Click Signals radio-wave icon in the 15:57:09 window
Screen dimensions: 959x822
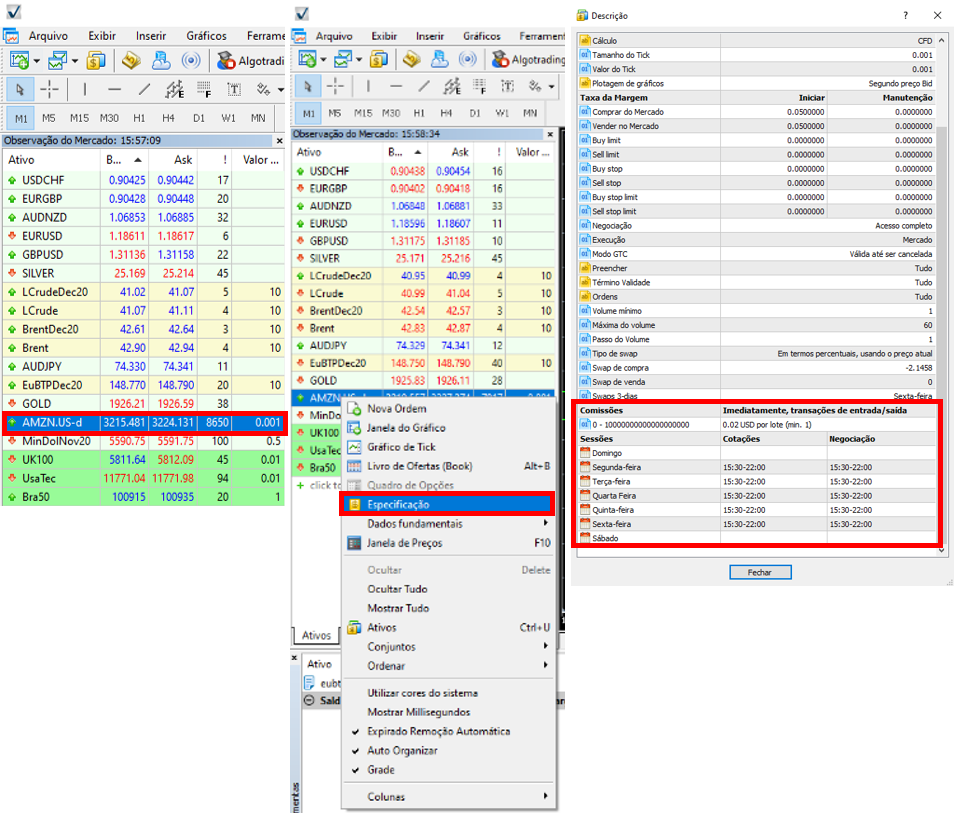pos(191,61)
